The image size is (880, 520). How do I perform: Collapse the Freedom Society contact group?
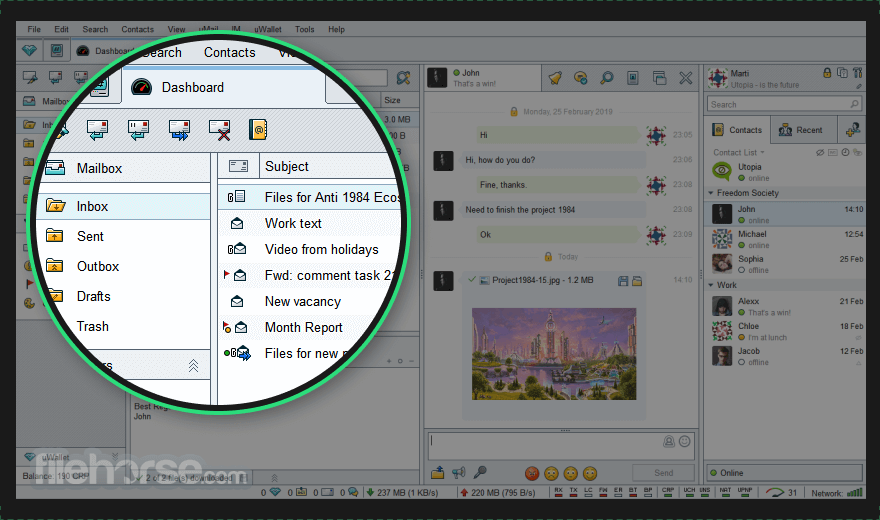[711, 193]
